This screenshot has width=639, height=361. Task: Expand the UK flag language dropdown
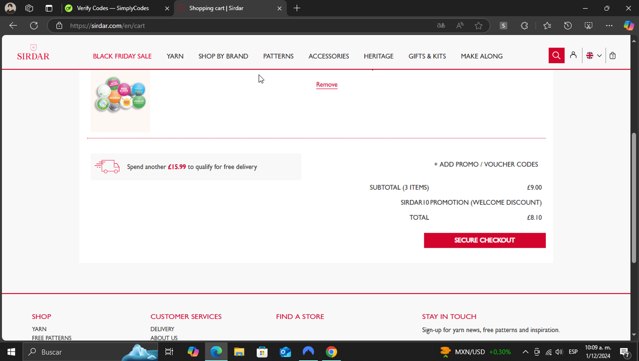click(x=594, y=55)
